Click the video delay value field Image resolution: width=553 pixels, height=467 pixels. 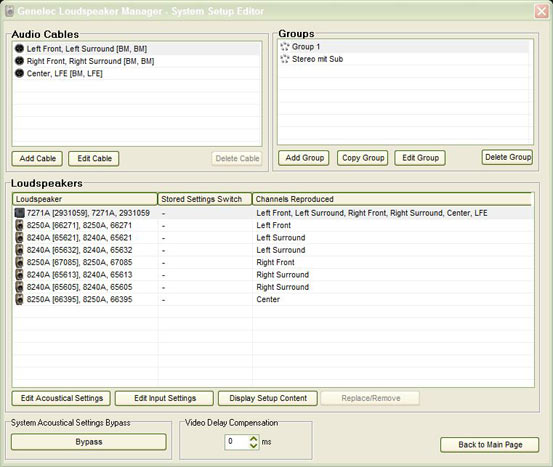237,442
